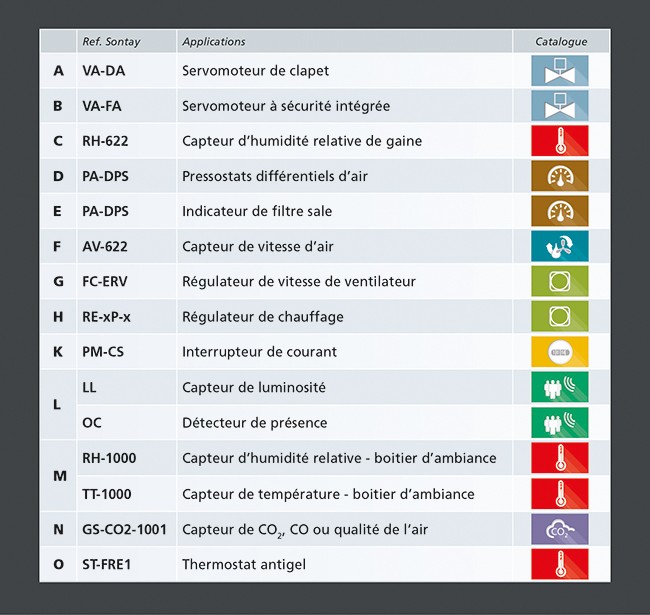Click the purple CO2 cloud icon
This screenshot has width=650, height=615.
(560, 529)
